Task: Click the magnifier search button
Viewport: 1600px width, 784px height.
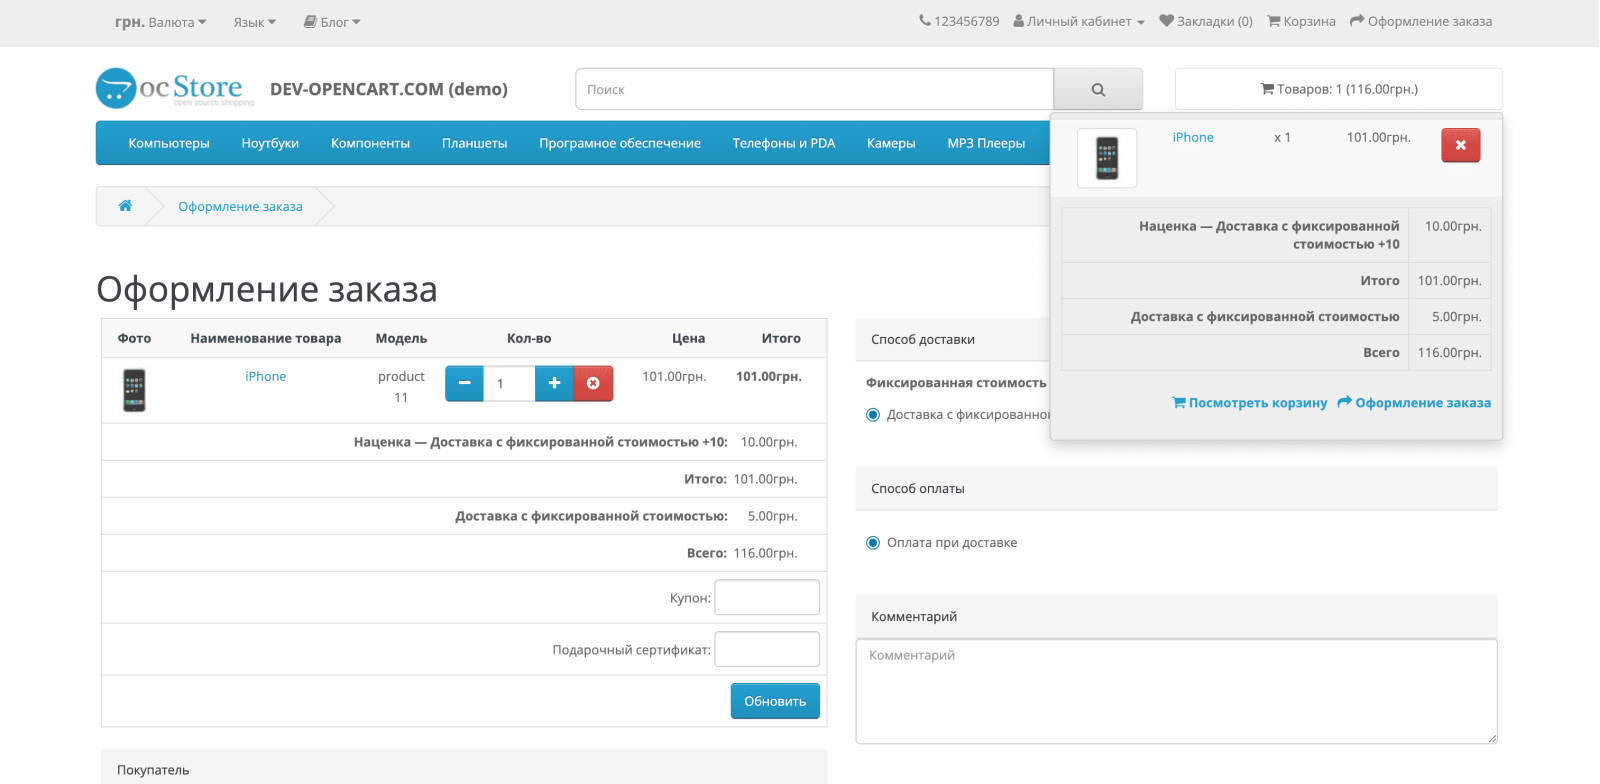Action: [1098, 89]
